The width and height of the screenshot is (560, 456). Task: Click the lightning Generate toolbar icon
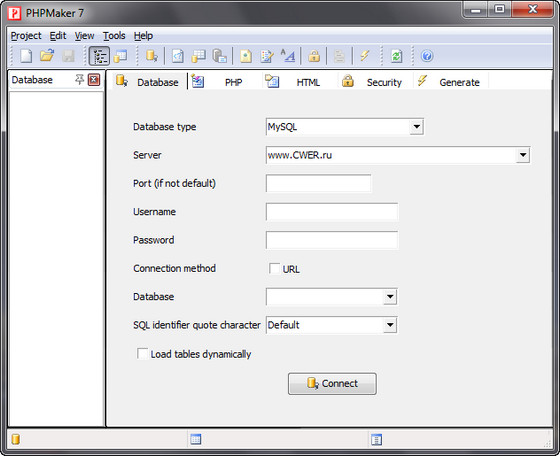(364, 56)
